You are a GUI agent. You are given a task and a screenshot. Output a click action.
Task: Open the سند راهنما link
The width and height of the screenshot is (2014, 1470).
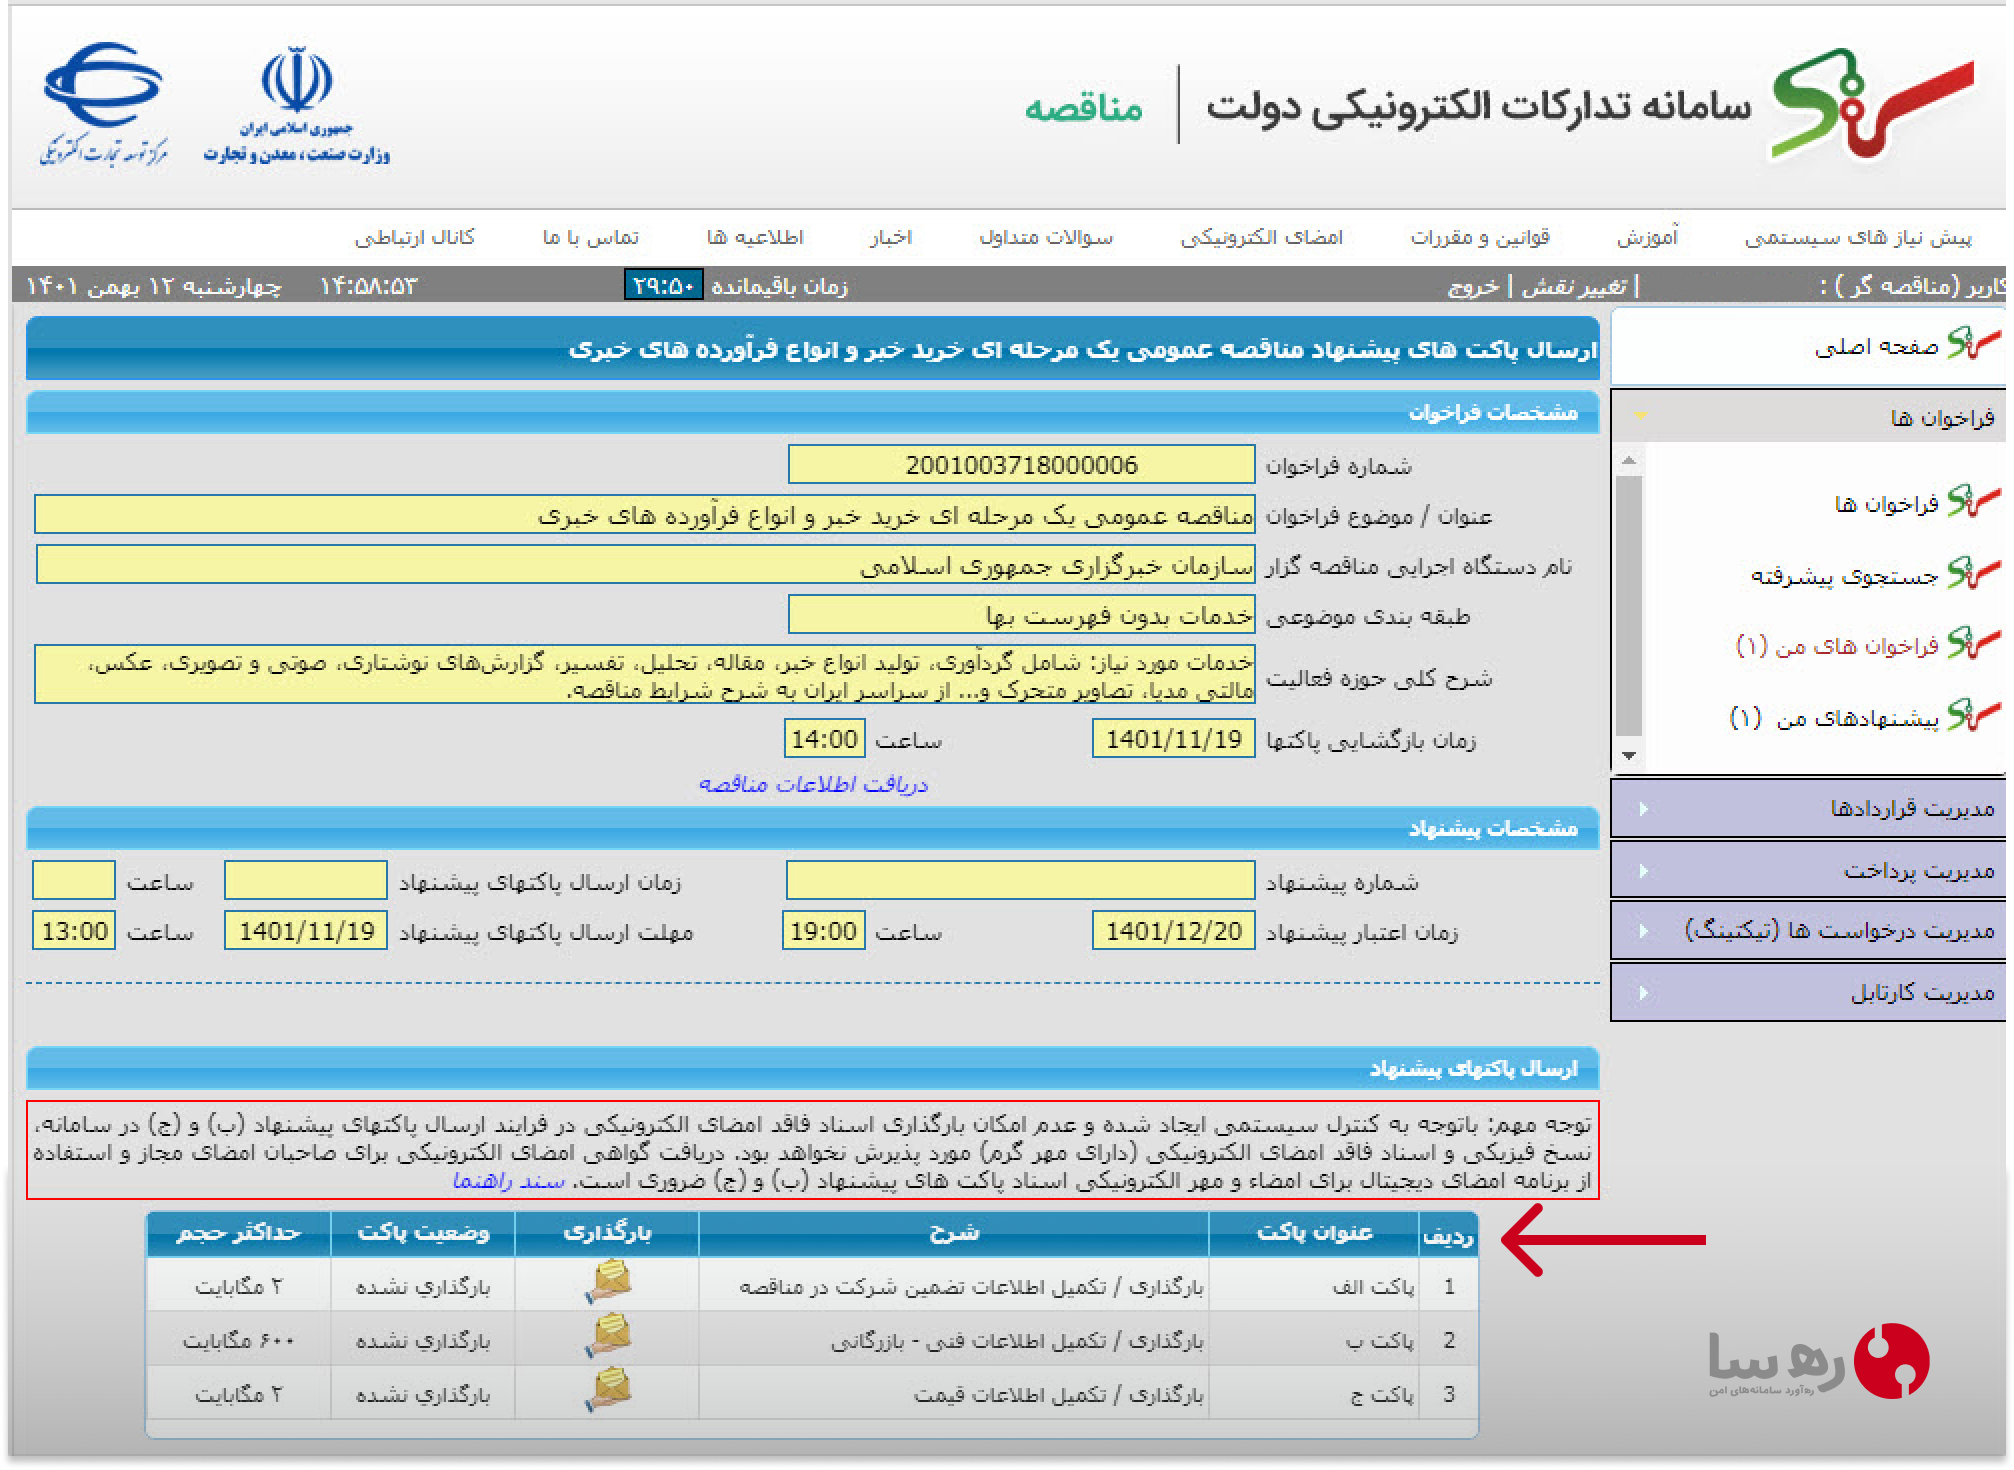(x=509, y=1181)
